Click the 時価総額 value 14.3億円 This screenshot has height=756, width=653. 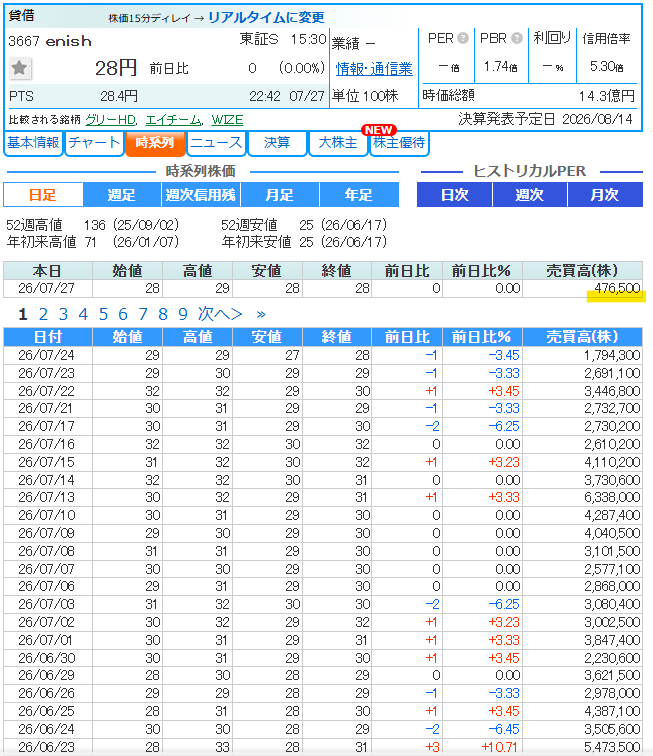606,96
